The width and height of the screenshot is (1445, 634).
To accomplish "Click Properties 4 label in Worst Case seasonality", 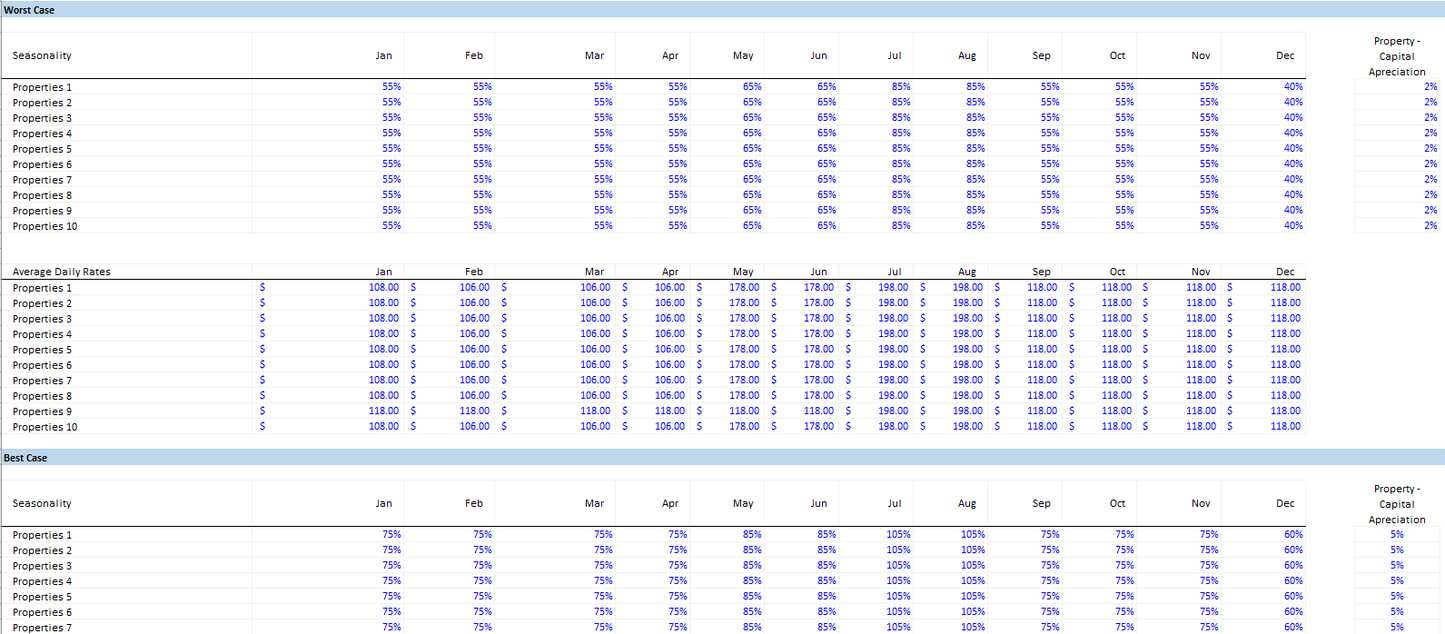I will (x=42, y=133).
